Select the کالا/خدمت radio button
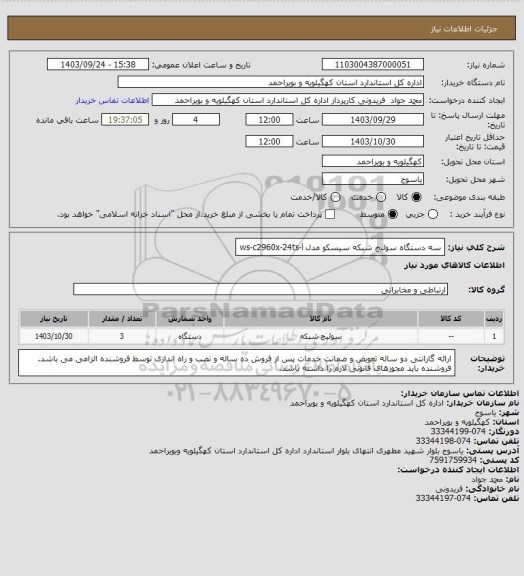524x576 pixels. 335,197
